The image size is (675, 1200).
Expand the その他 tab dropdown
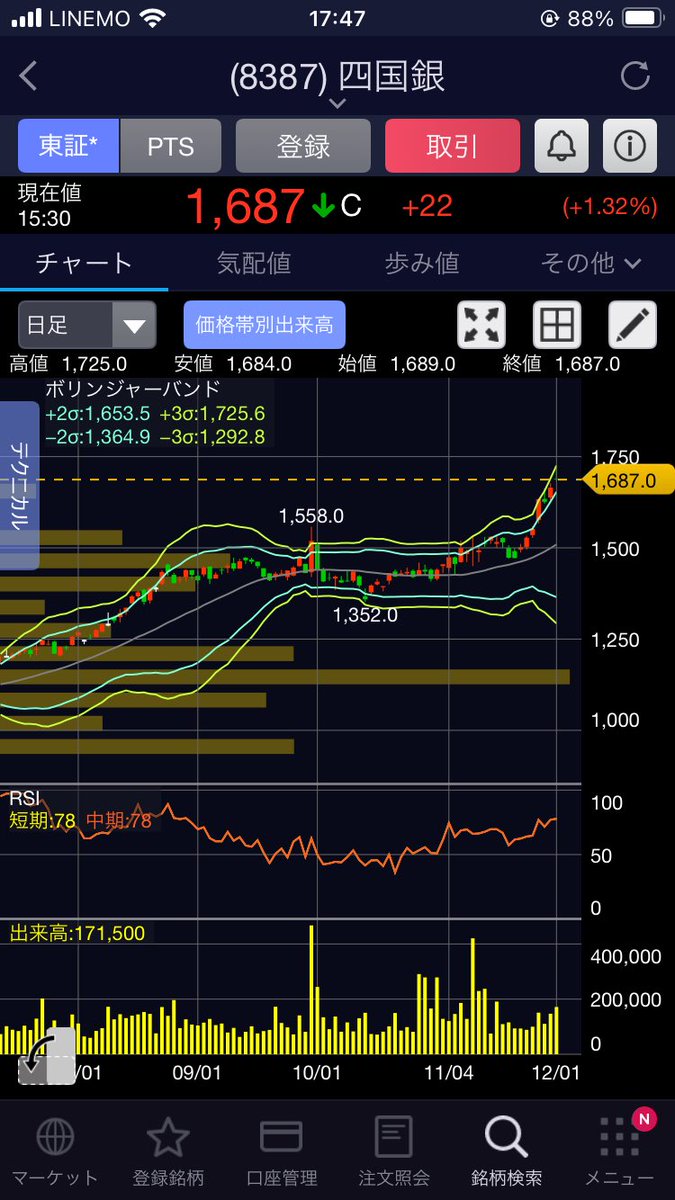tap(590, 263)
